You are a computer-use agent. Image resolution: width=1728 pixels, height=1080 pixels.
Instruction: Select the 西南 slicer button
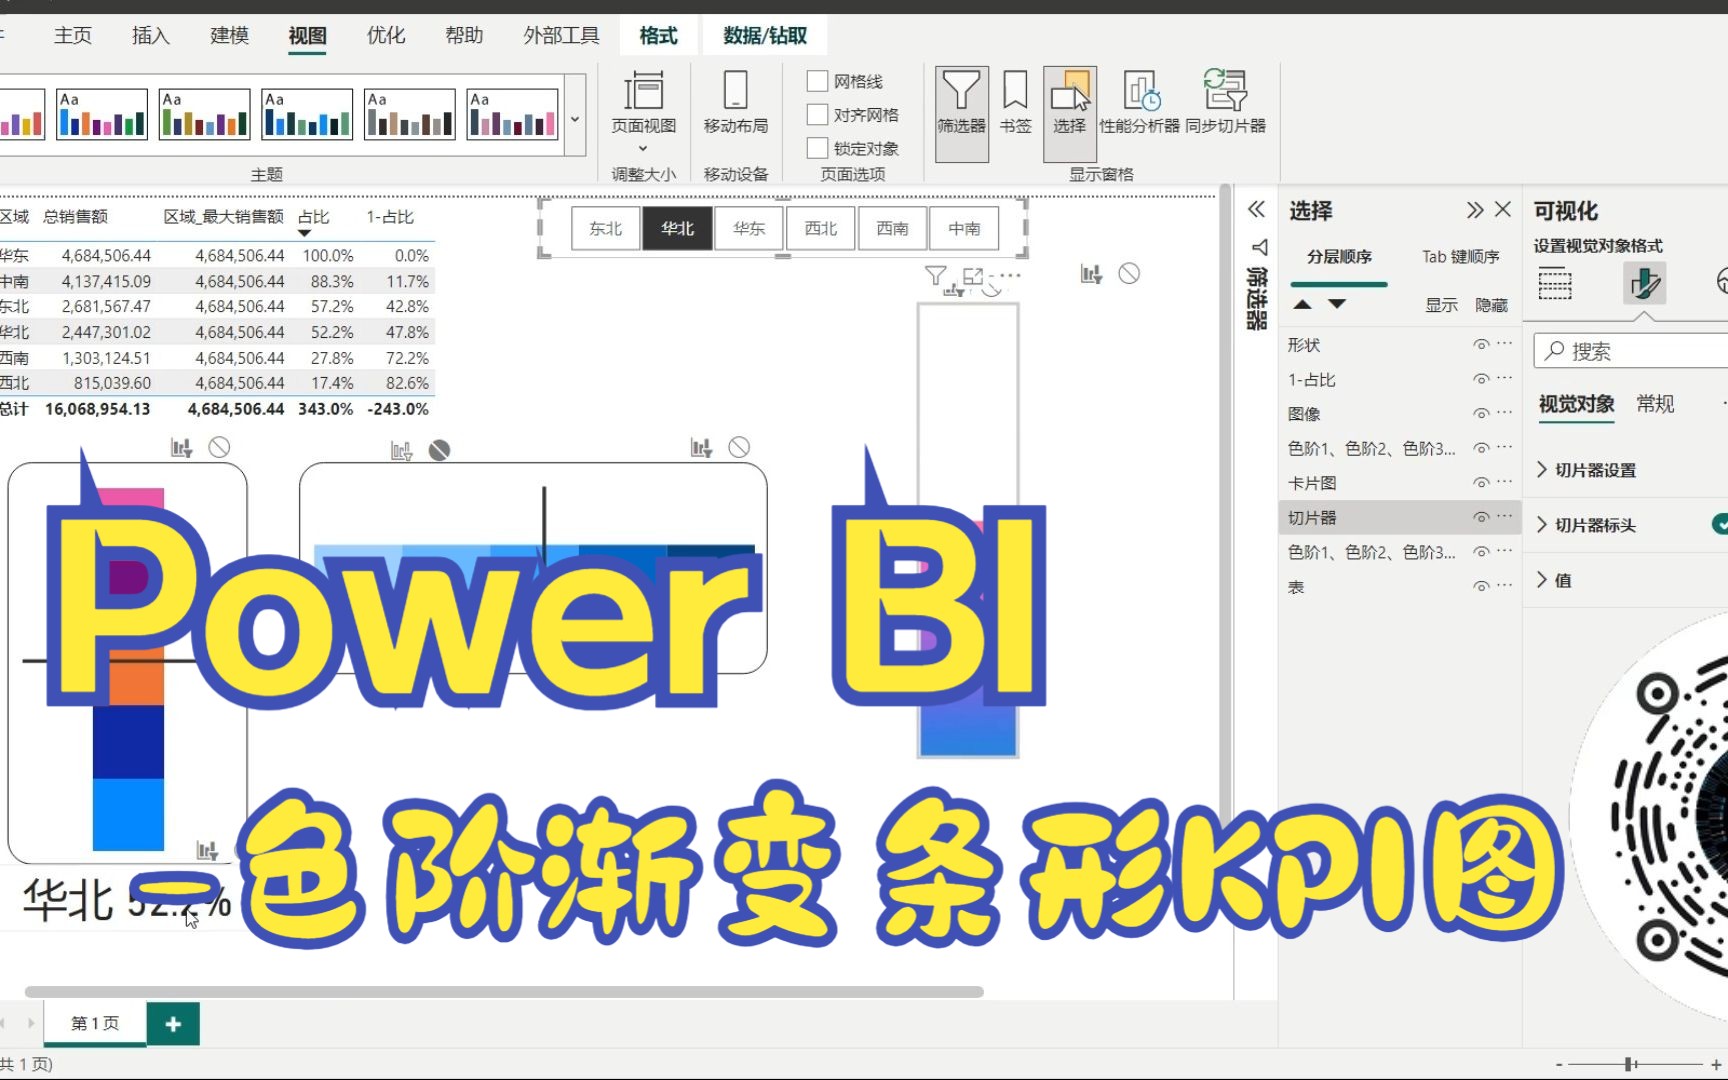pos(893,228)
